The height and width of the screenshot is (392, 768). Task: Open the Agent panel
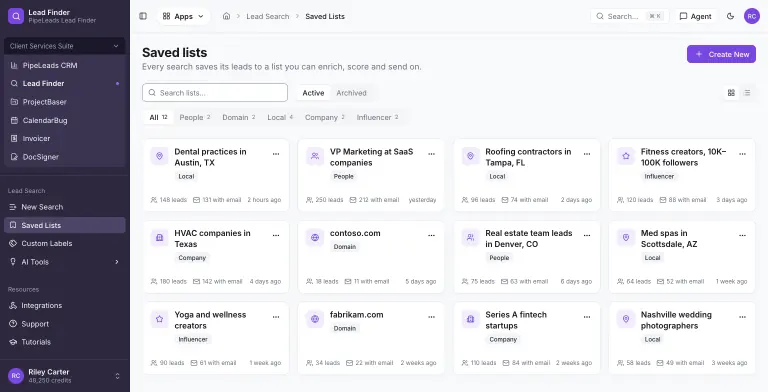(696, 16)
